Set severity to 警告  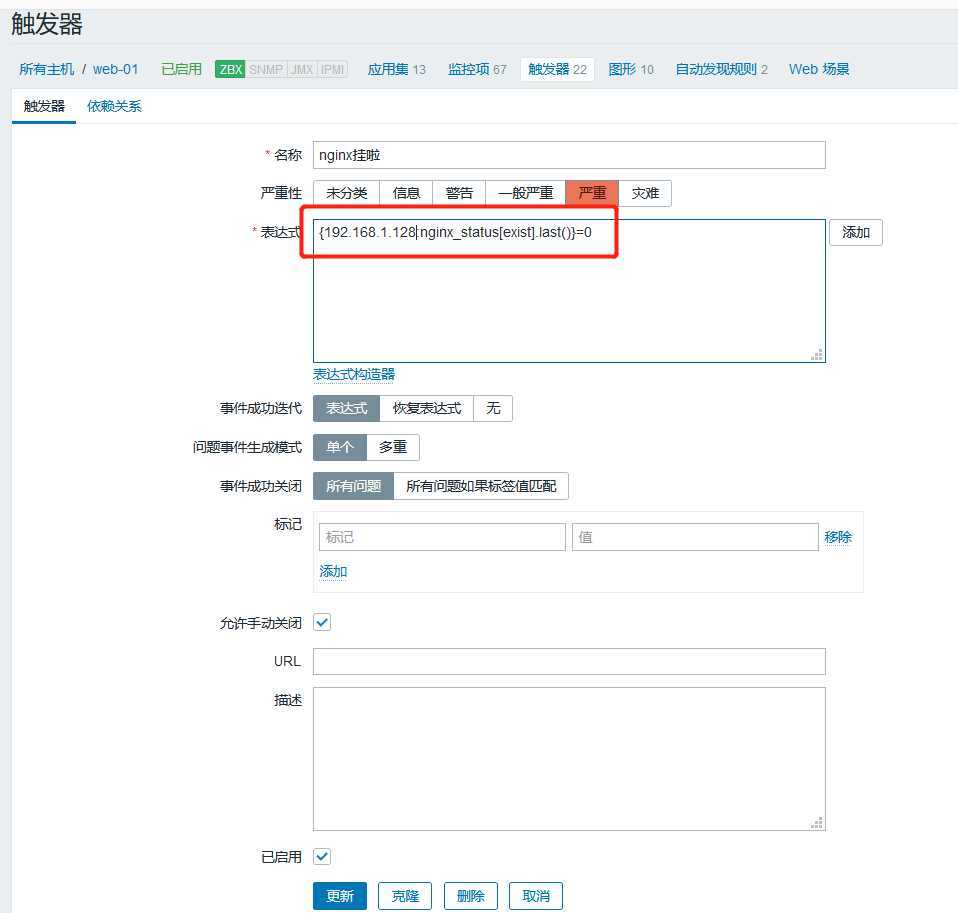click(x=459, y=193)
